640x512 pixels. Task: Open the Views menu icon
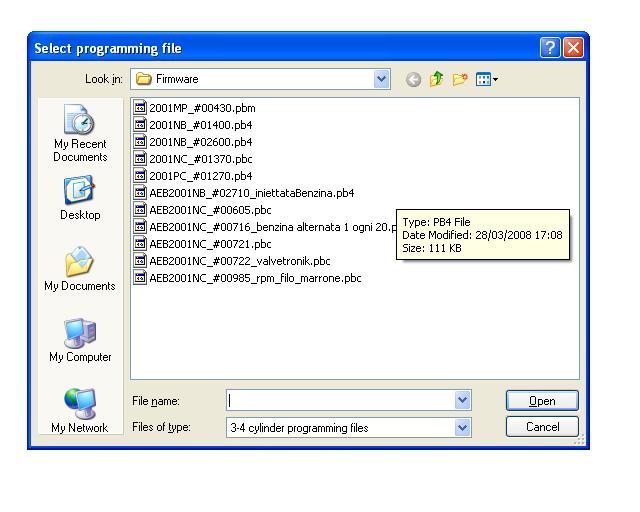(x=487, y=79)
